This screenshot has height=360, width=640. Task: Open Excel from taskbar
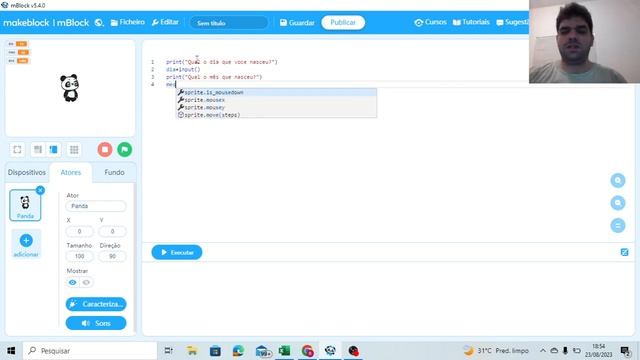tap(284, 351)
